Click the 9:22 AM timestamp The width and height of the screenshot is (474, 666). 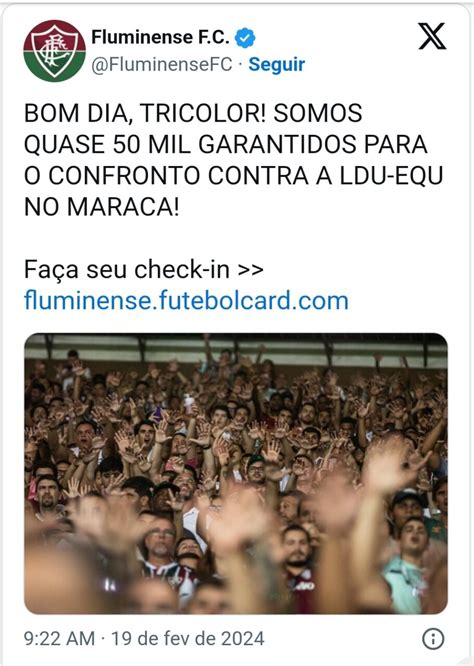coord(59,638)
